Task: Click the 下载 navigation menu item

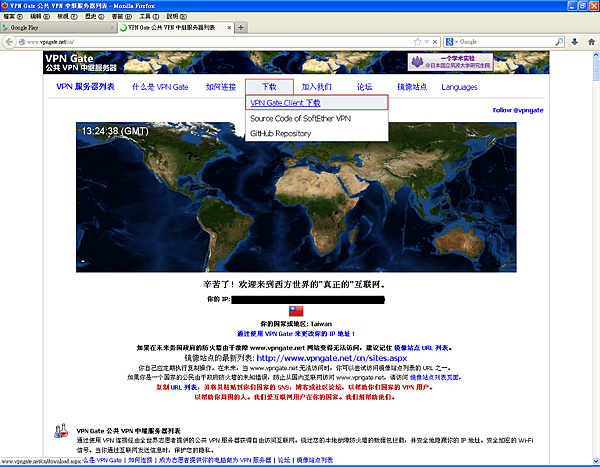Action: click(269, 87)
